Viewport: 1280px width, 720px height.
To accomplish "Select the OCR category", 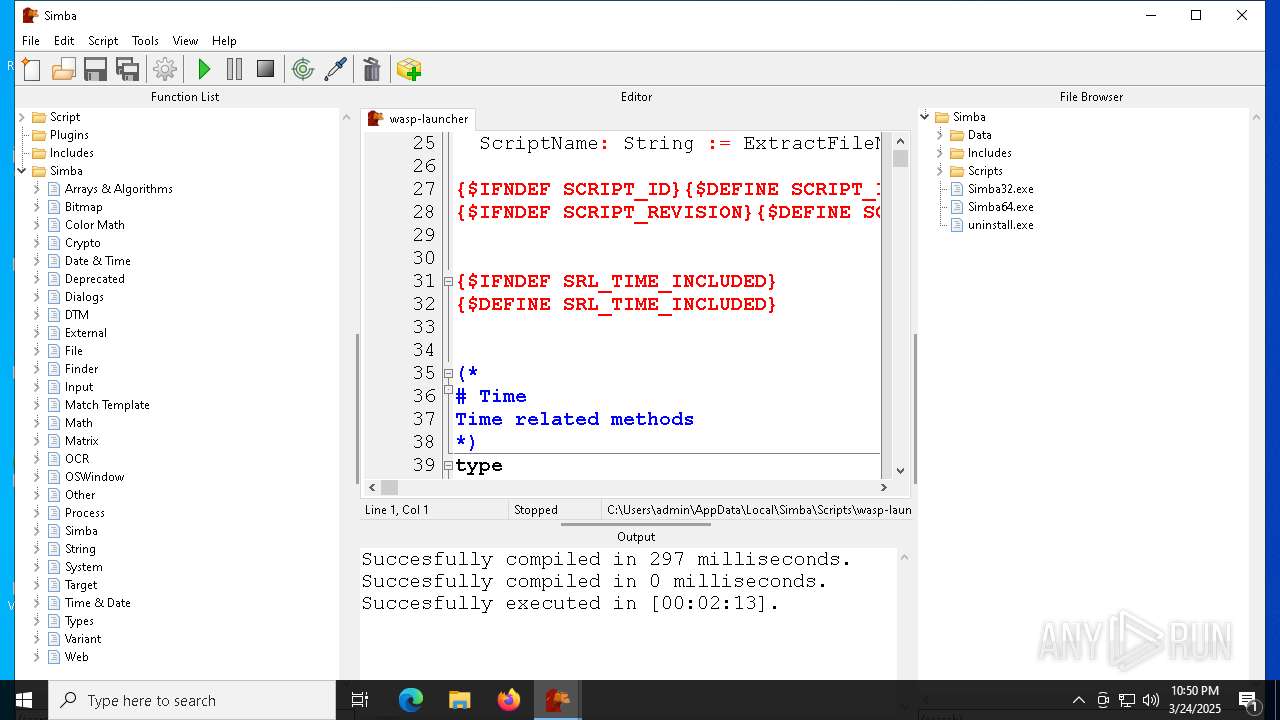I will point(77,459).
